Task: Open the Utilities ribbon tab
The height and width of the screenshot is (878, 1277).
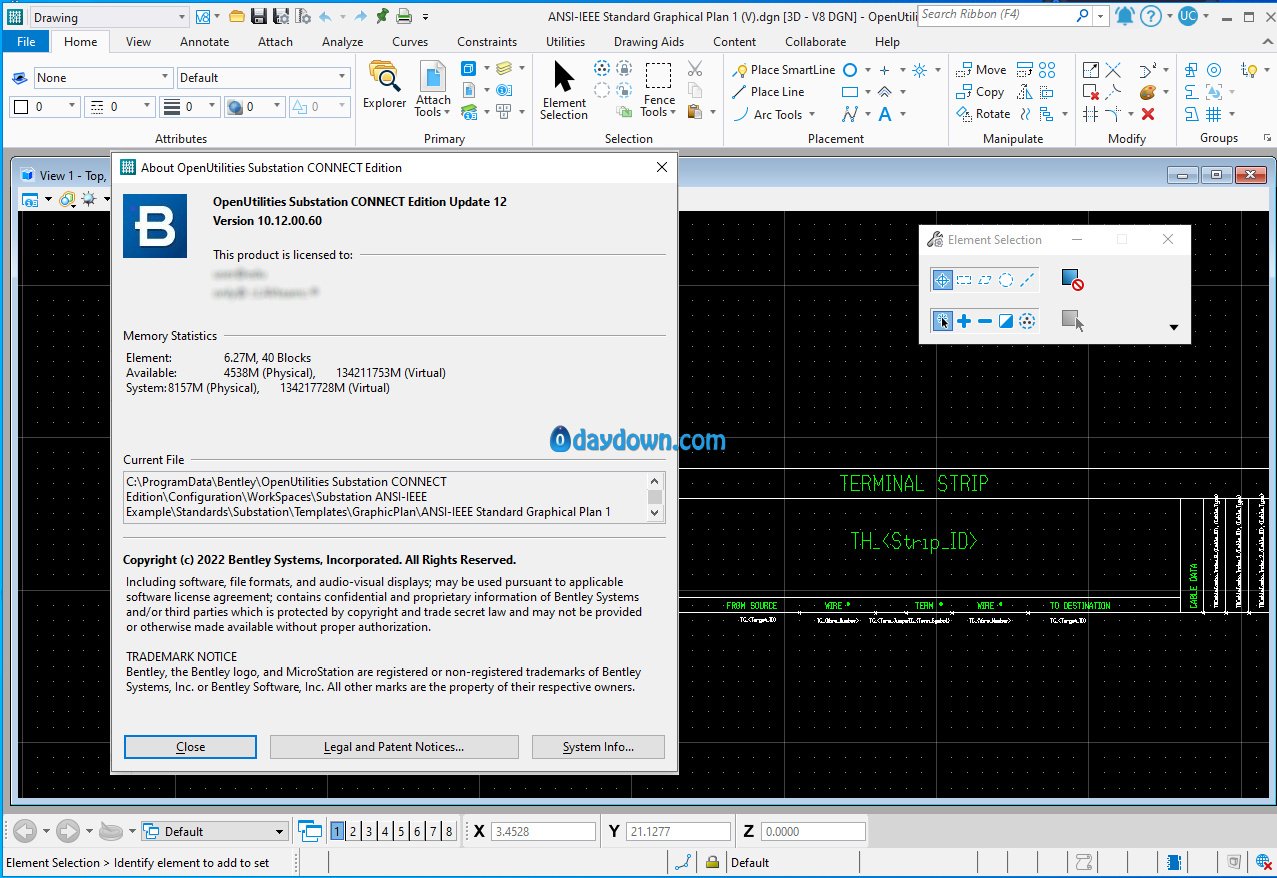Action: 565,42
